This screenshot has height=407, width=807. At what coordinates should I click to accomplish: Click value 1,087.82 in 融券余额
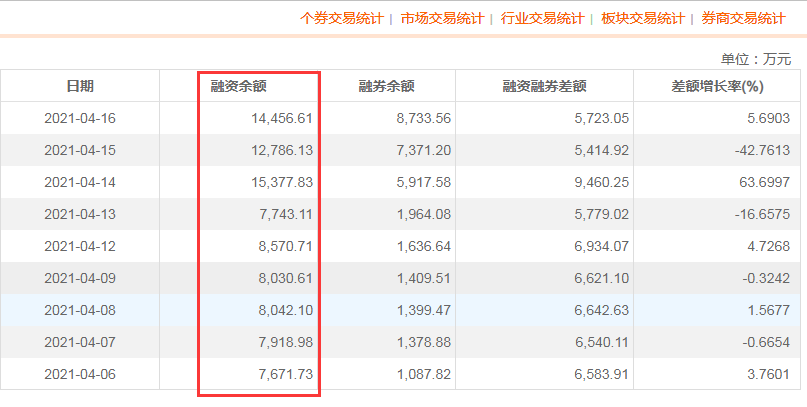pyautogui.click(x=424, y=374)
